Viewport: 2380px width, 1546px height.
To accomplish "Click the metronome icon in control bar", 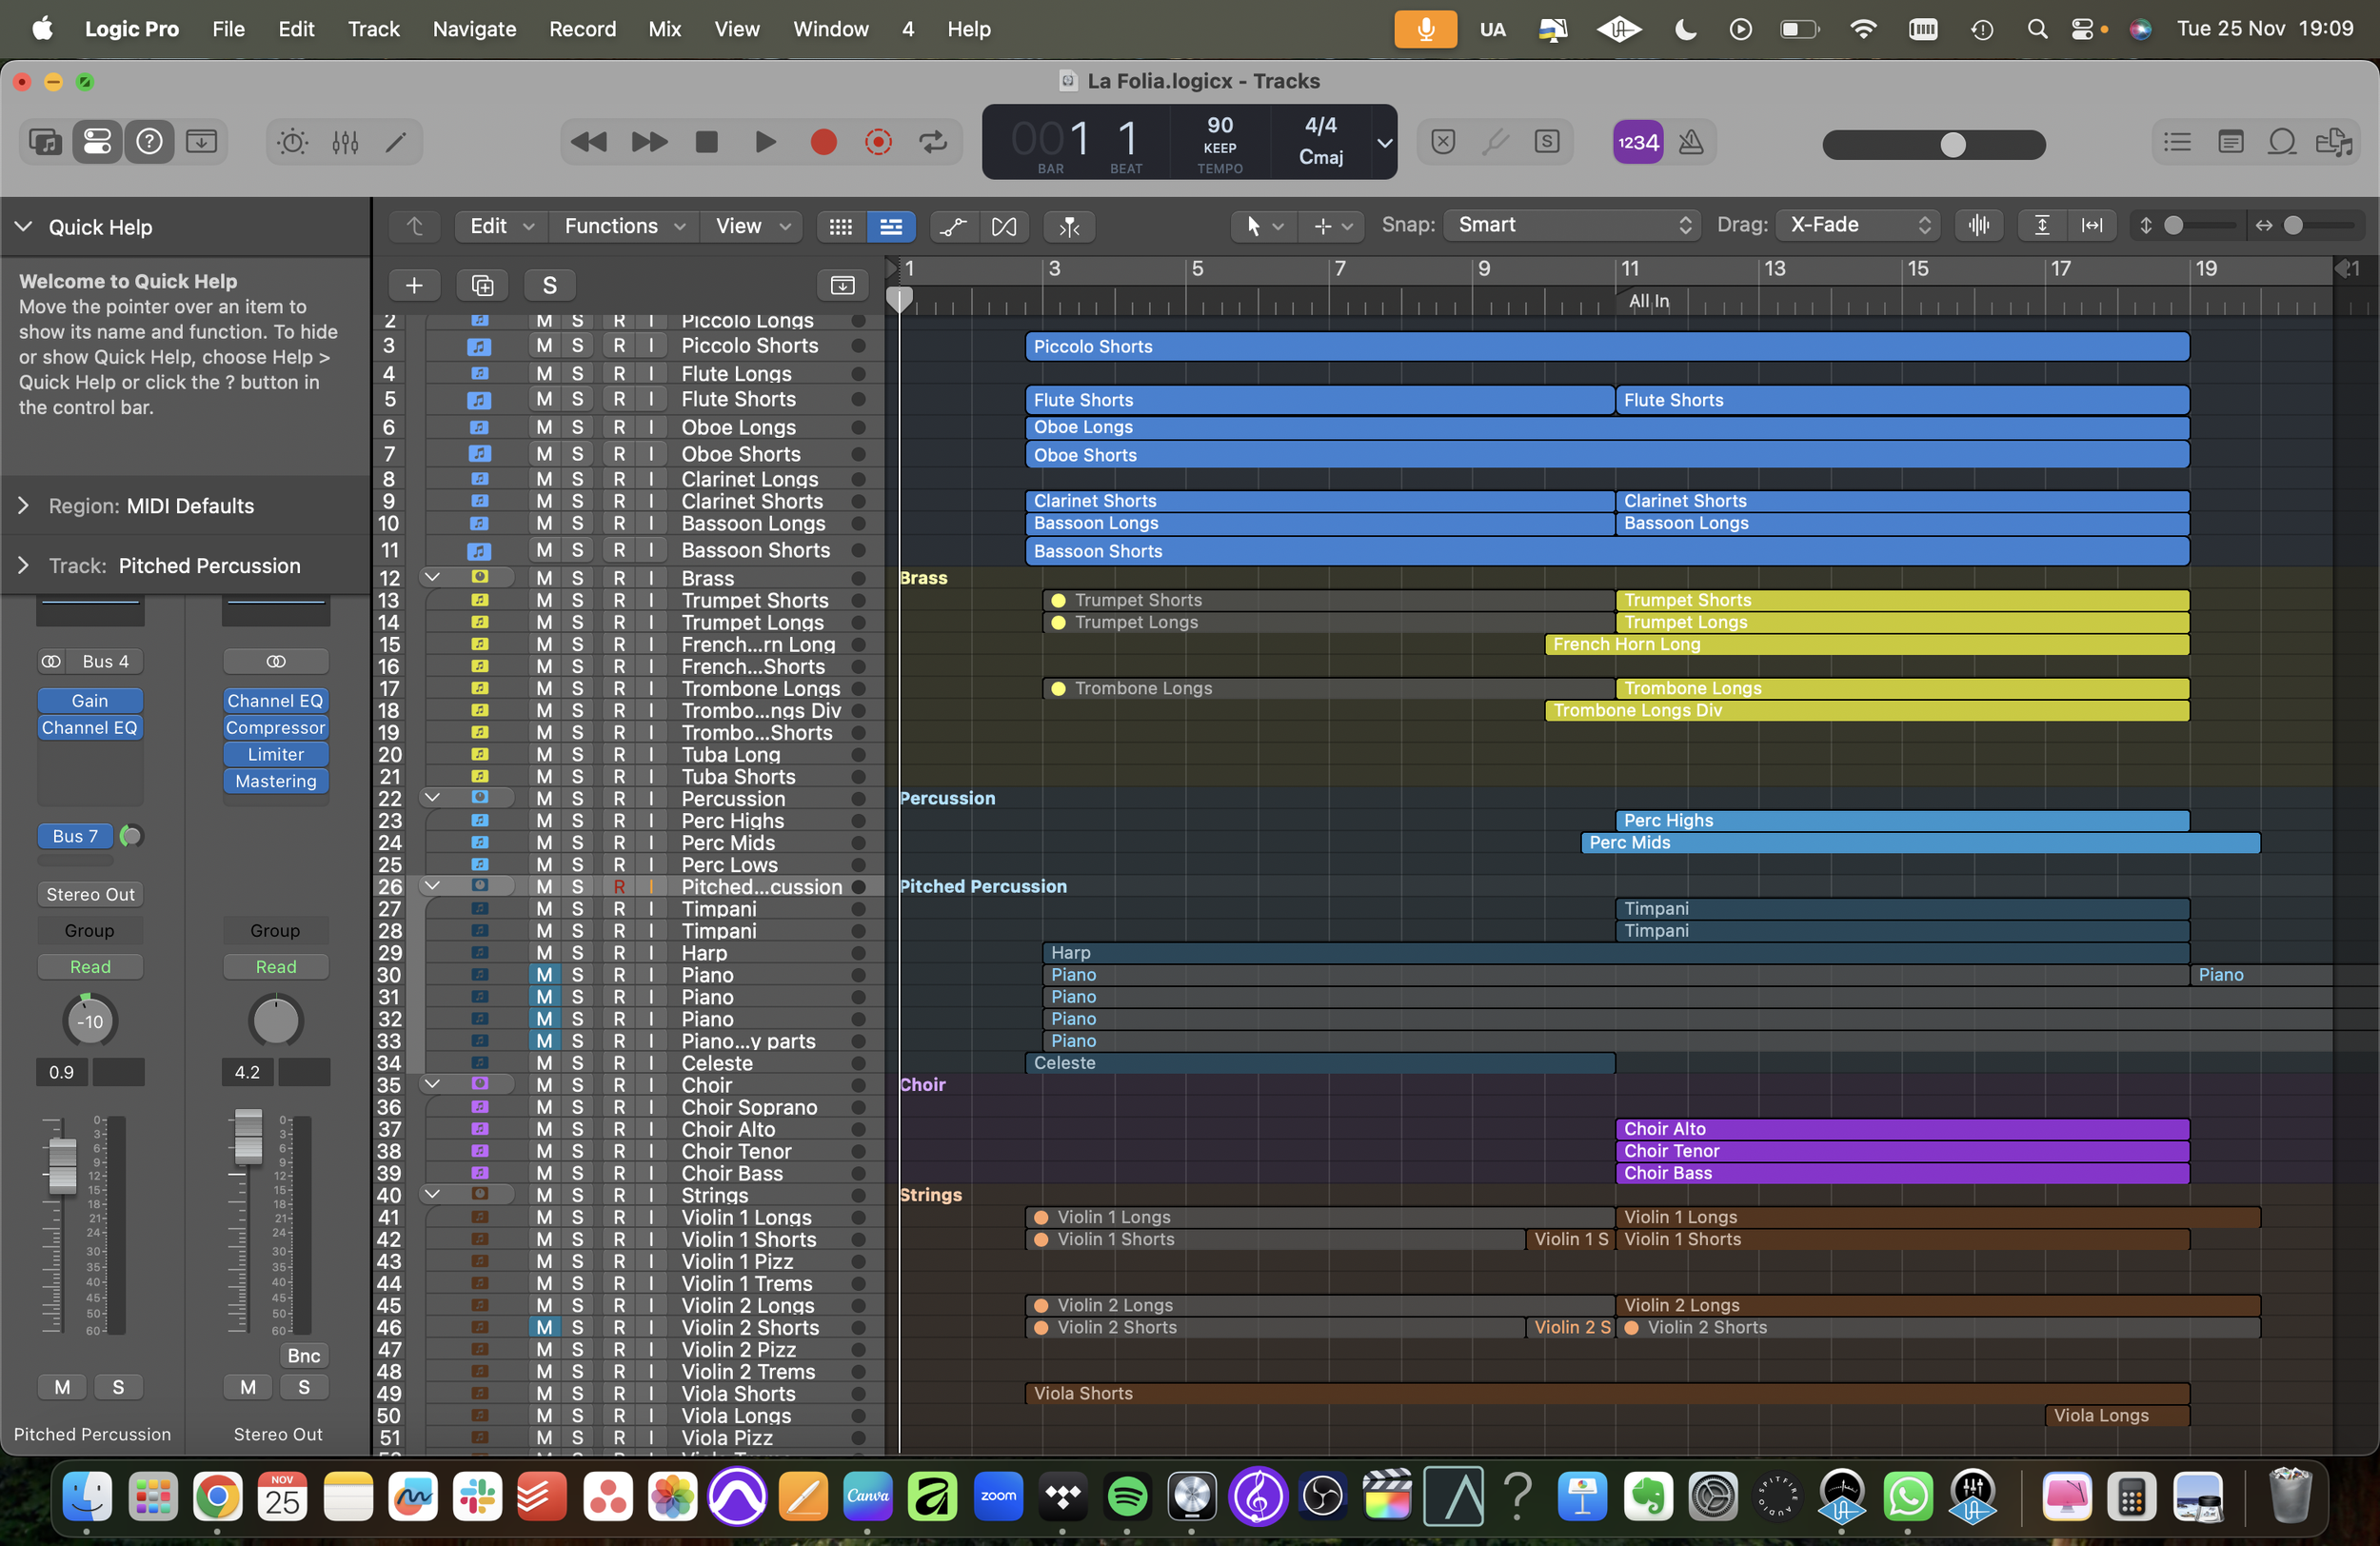I will [1691, 142].
